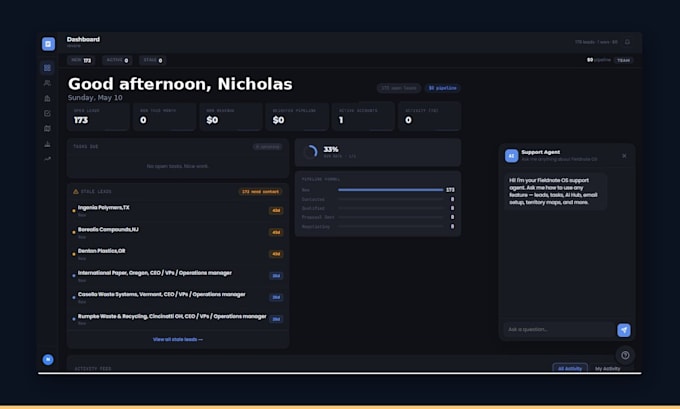Select the STALE 0 filter chip
The image size is (680, 409).
coord(153,60)
